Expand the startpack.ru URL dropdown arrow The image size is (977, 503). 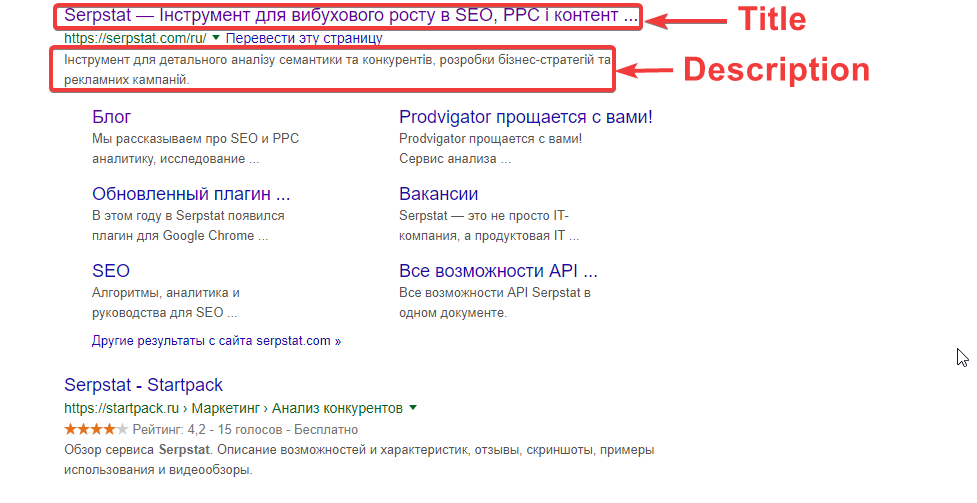pos(412,408)
